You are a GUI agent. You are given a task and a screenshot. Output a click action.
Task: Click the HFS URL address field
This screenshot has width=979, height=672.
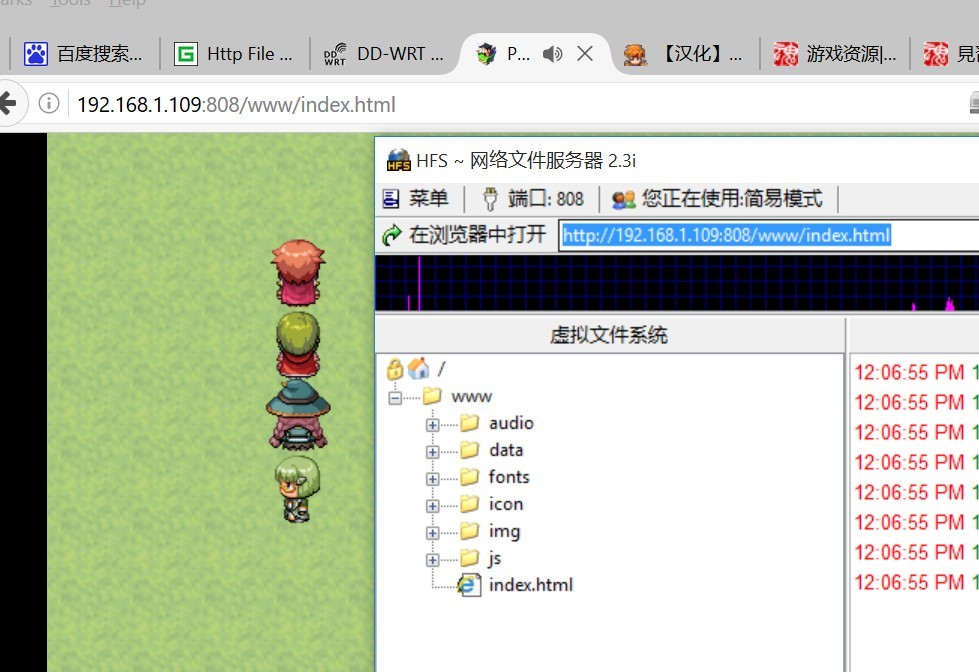tap(769, 235)
